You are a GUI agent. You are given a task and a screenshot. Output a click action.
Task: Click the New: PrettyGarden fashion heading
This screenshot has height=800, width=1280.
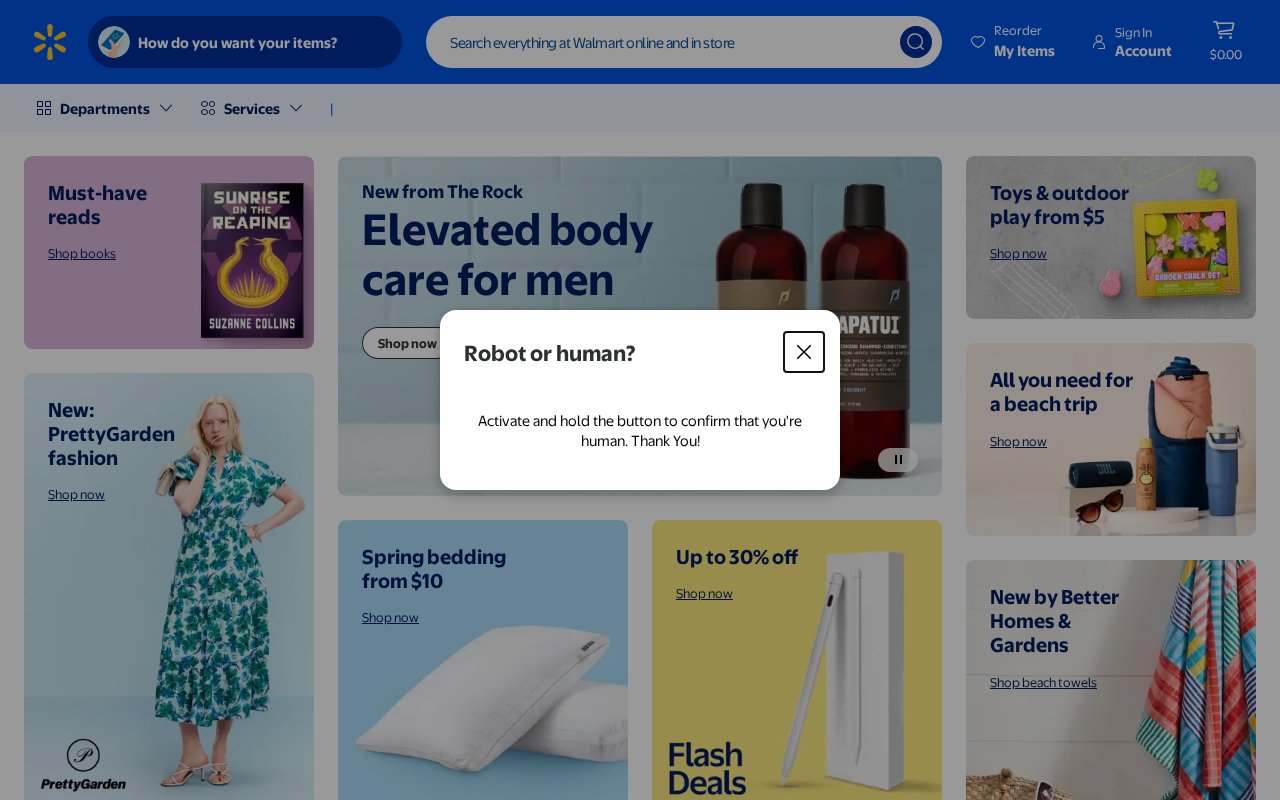click(111, 434)
